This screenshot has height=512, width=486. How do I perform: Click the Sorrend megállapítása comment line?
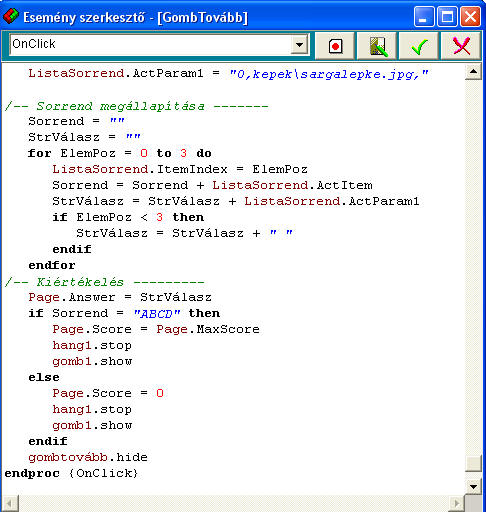coord(136,106)
